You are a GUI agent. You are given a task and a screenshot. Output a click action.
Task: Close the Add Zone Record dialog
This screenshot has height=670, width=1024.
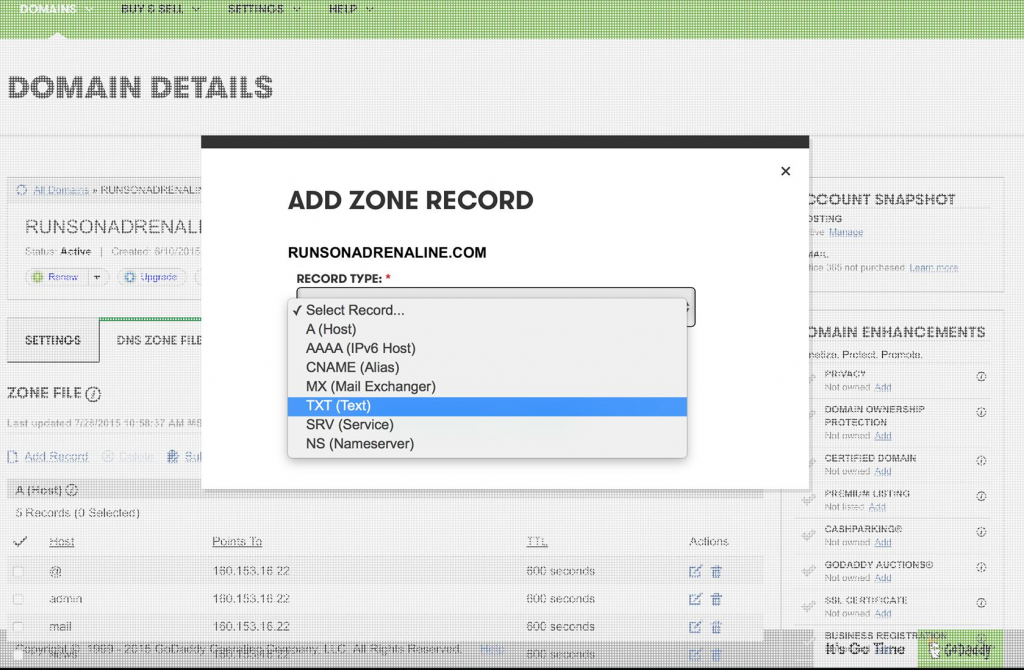(786, 171)
